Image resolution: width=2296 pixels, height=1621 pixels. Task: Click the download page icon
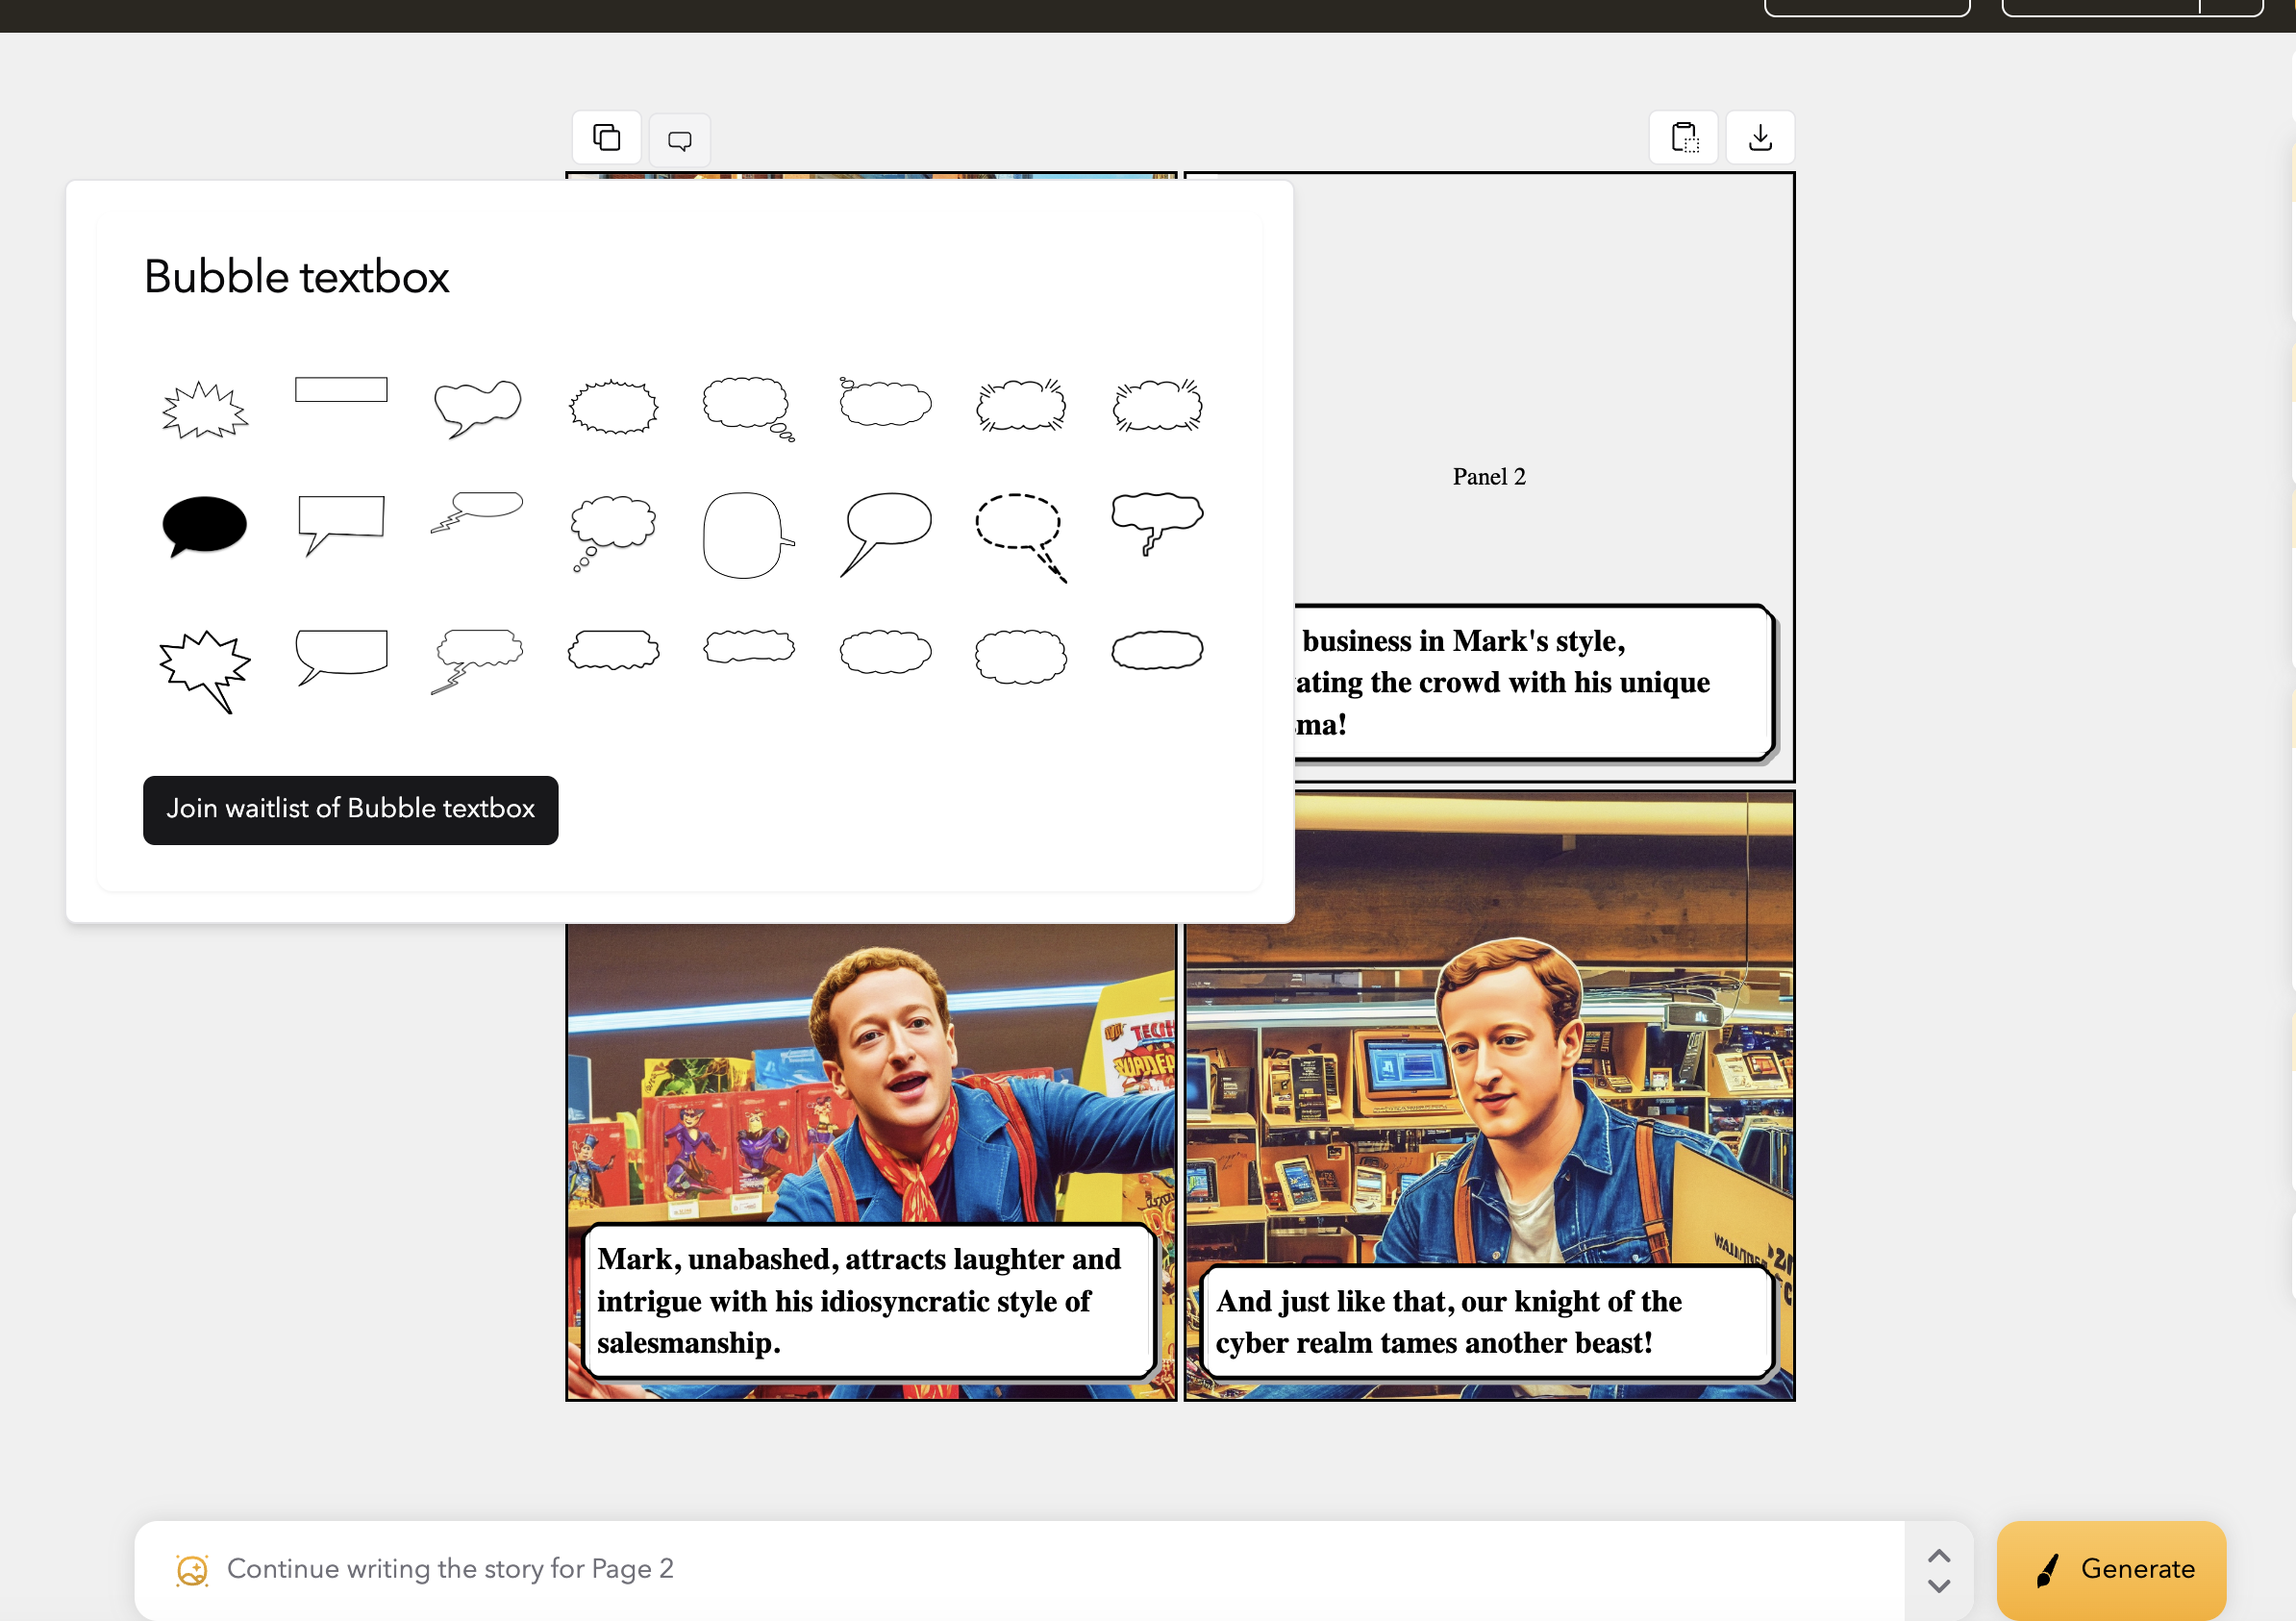pos(1760,137)
